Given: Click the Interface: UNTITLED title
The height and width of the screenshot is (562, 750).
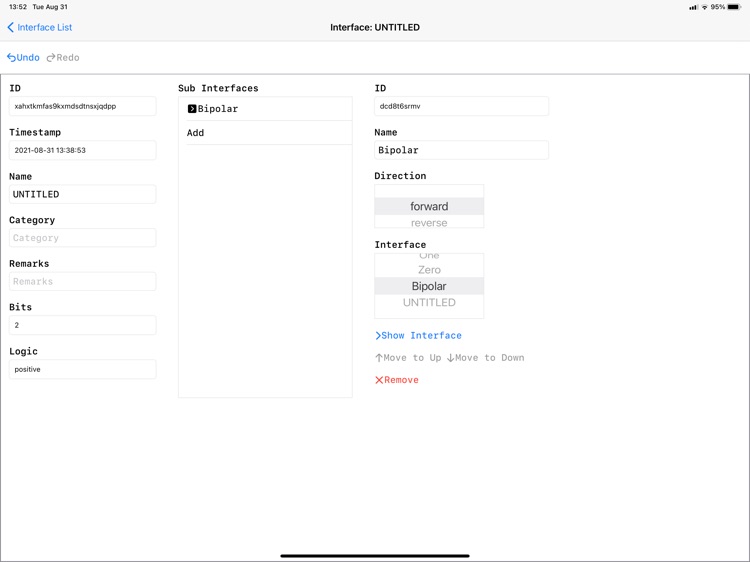Looking at the screenshot, I should coord(375,27).
